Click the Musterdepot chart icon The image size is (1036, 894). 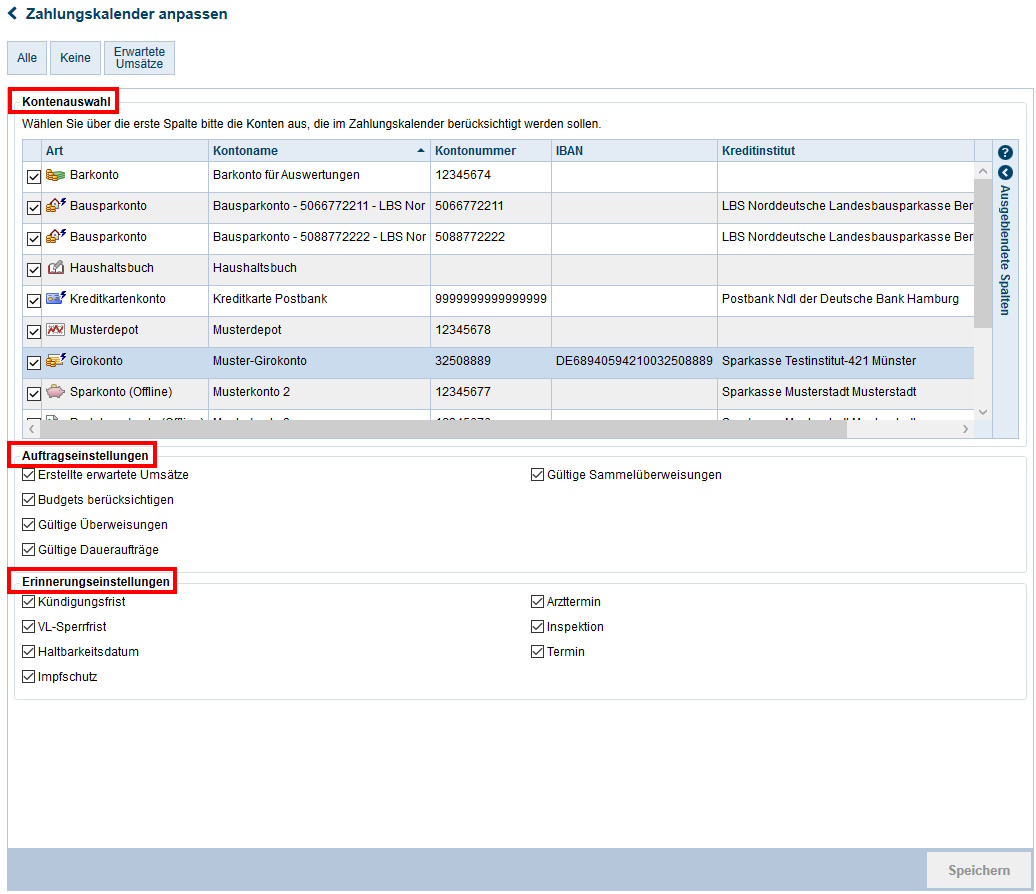click(x=56, y=330)
